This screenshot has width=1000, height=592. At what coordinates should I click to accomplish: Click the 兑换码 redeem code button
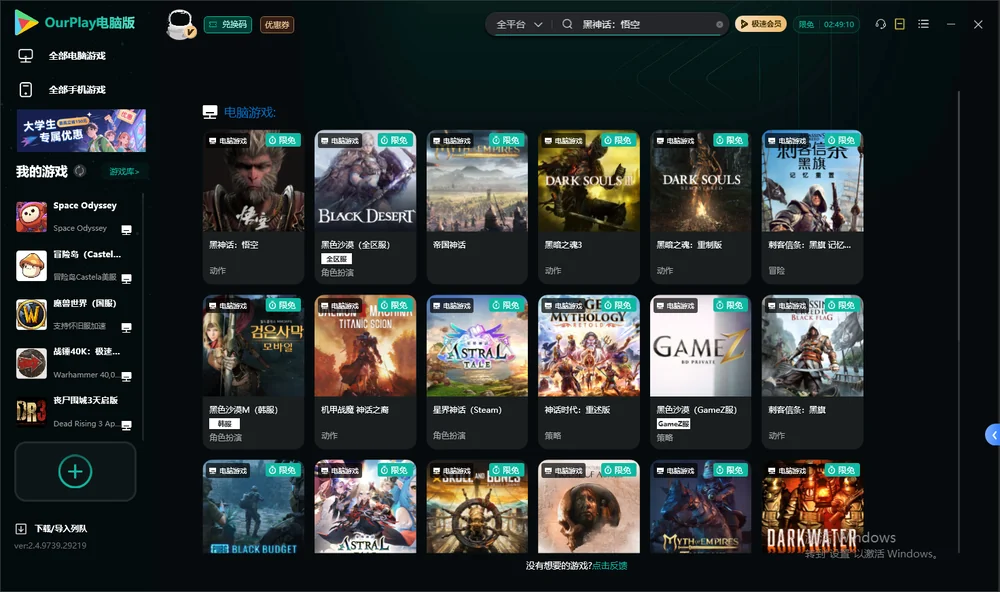pyautogui.click(x=228, y=25)
